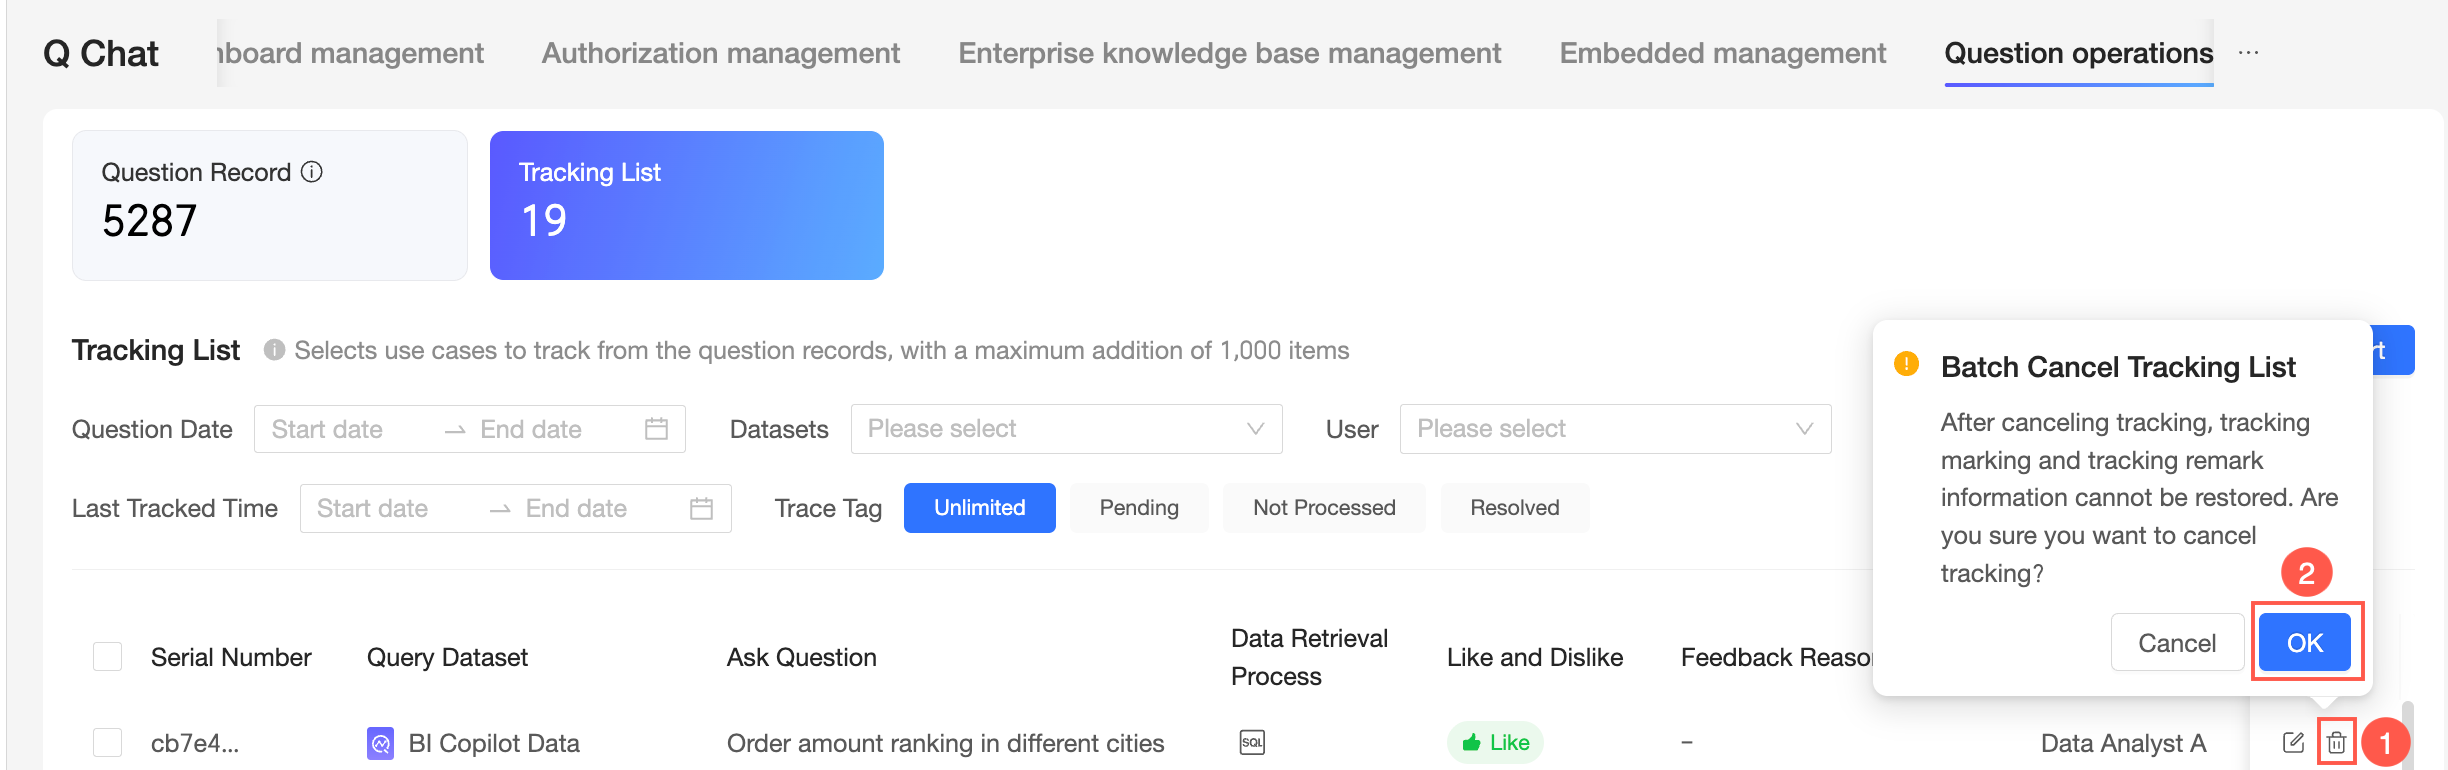This screenshot has width=2448, height=770.
Task: Click the three-dot more tabs icon
Action: [x=2249, y=53]
